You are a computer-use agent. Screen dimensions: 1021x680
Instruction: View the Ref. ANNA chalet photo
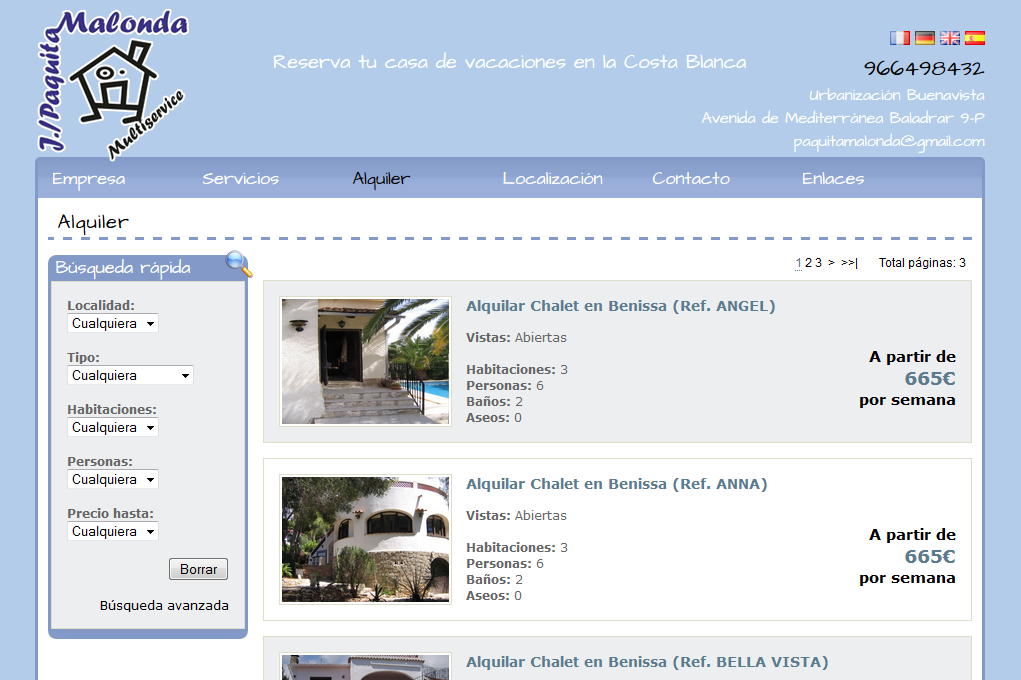click(x=365, y=539)
